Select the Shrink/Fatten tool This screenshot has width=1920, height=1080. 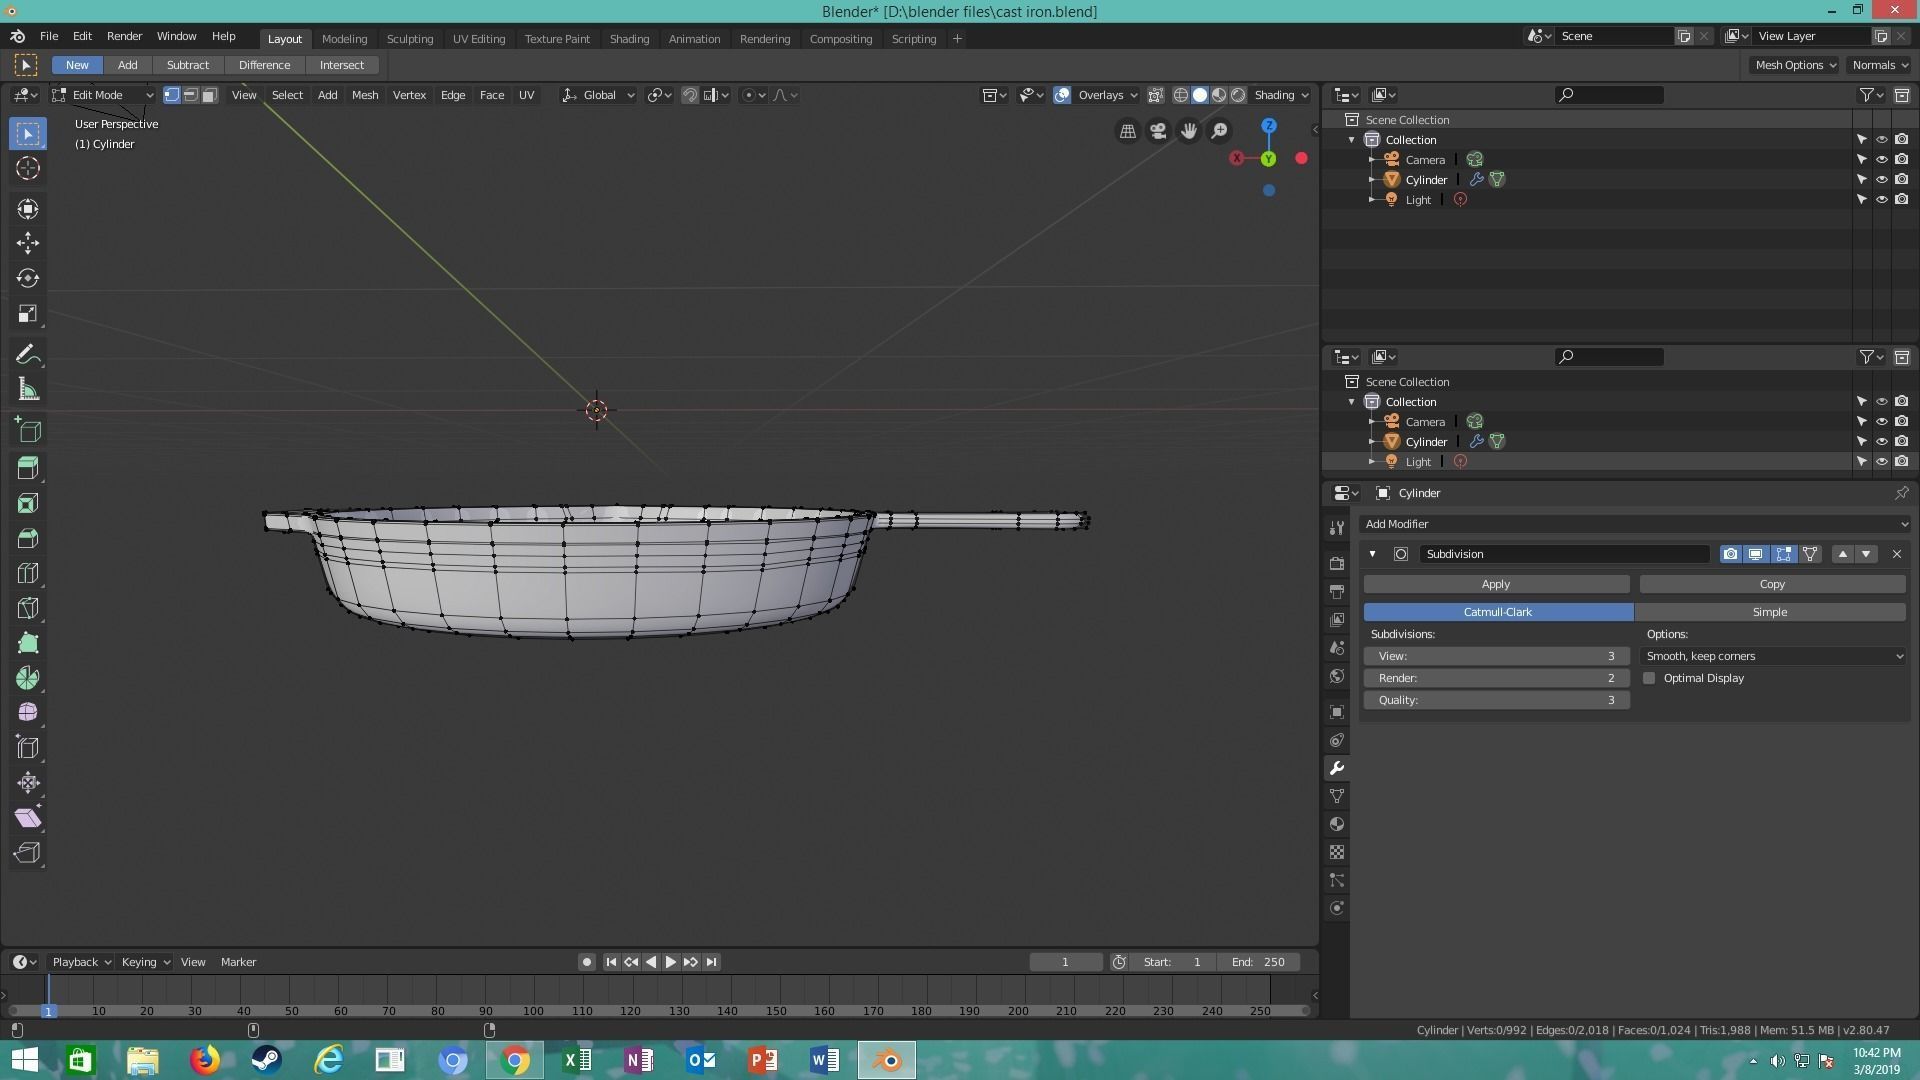point(28,783)
